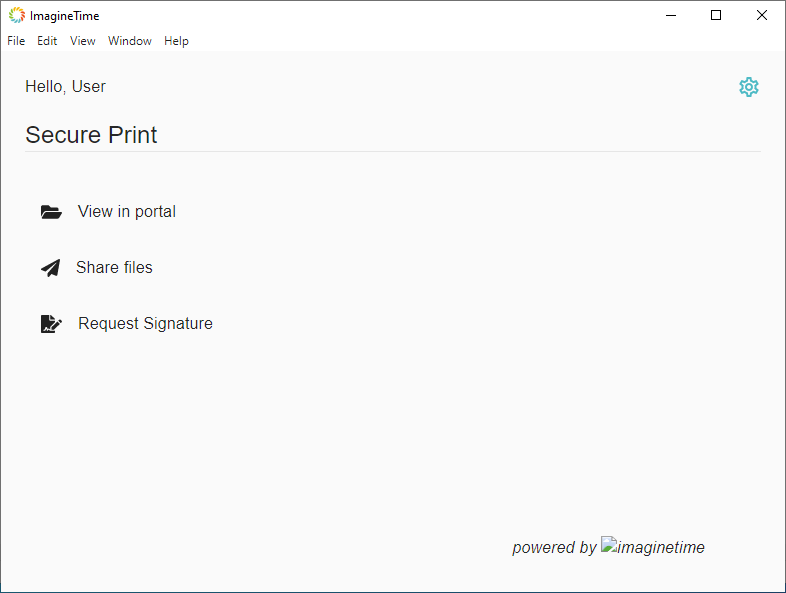Click the paper plane share icon
The height and width of the screenshot is (593, 786).
50,268
